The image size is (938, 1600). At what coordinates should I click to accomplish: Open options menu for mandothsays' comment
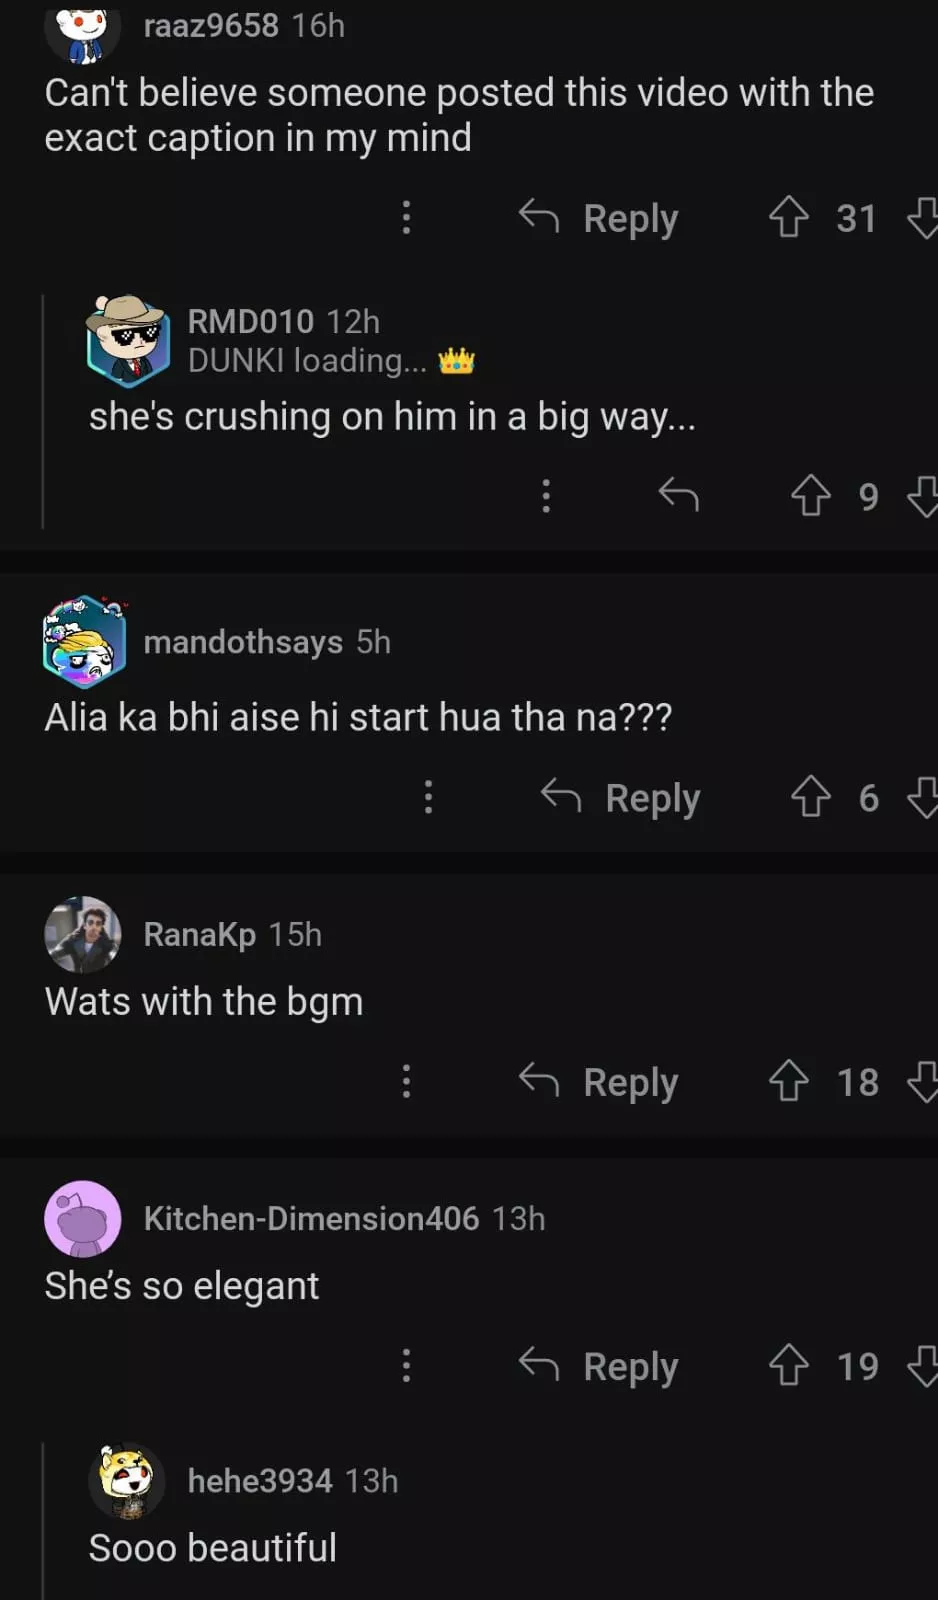[x=428, y=797]
